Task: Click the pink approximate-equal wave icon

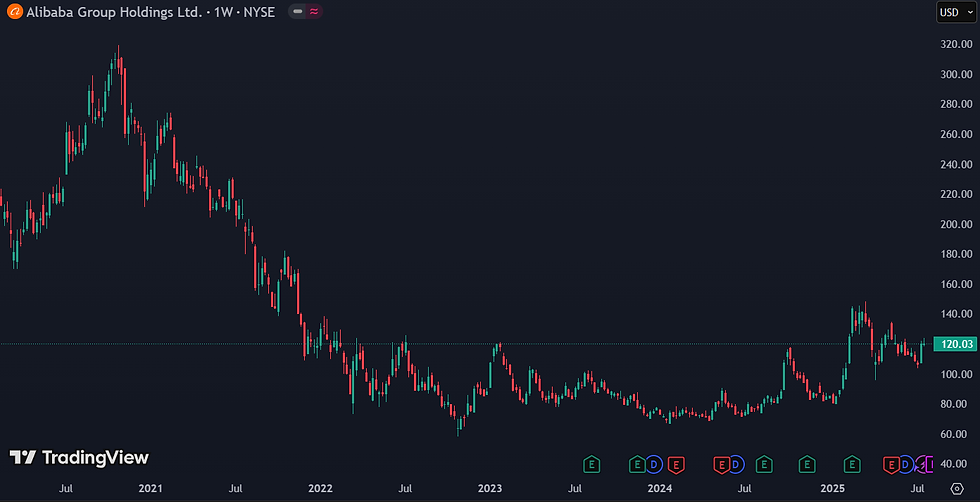Action: [x=314, y=11]
